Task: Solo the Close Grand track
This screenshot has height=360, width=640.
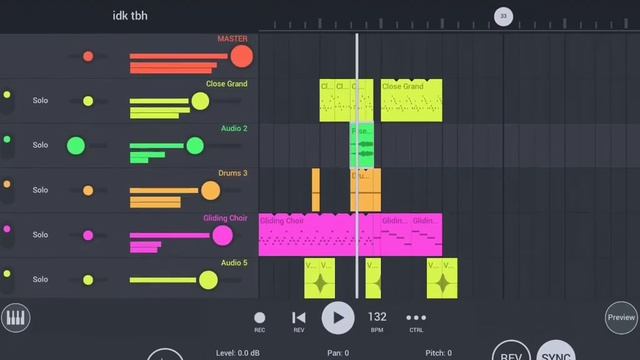Action: (40, 100)
